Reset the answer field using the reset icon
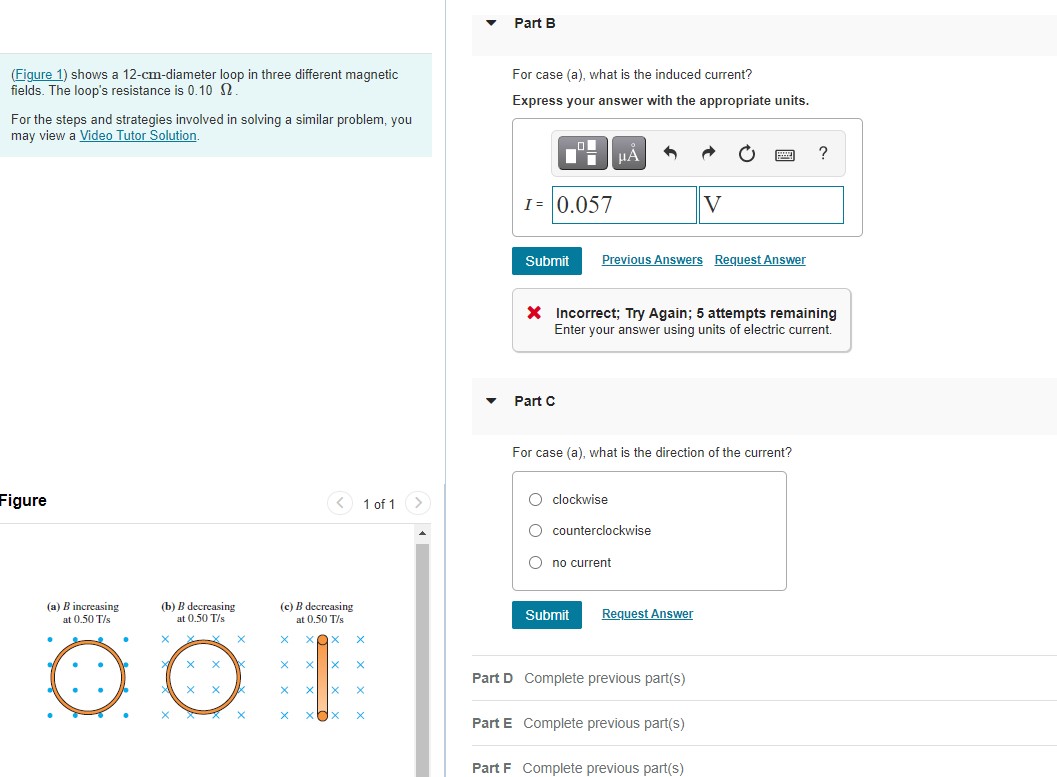This screenshot has height=777, width=1057. pyautogui.click(x=744, y=153)
